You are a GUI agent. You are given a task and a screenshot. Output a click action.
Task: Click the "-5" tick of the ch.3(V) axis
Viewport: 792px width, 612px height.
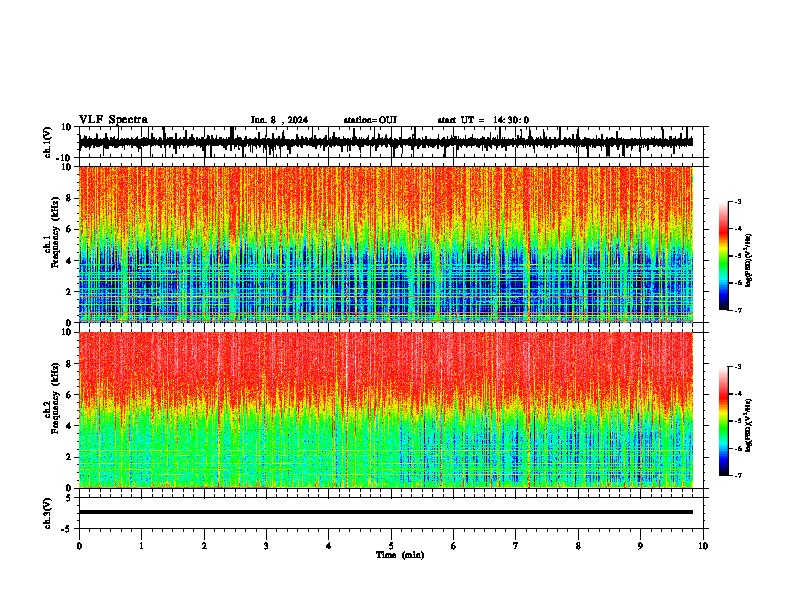(67, 529)
